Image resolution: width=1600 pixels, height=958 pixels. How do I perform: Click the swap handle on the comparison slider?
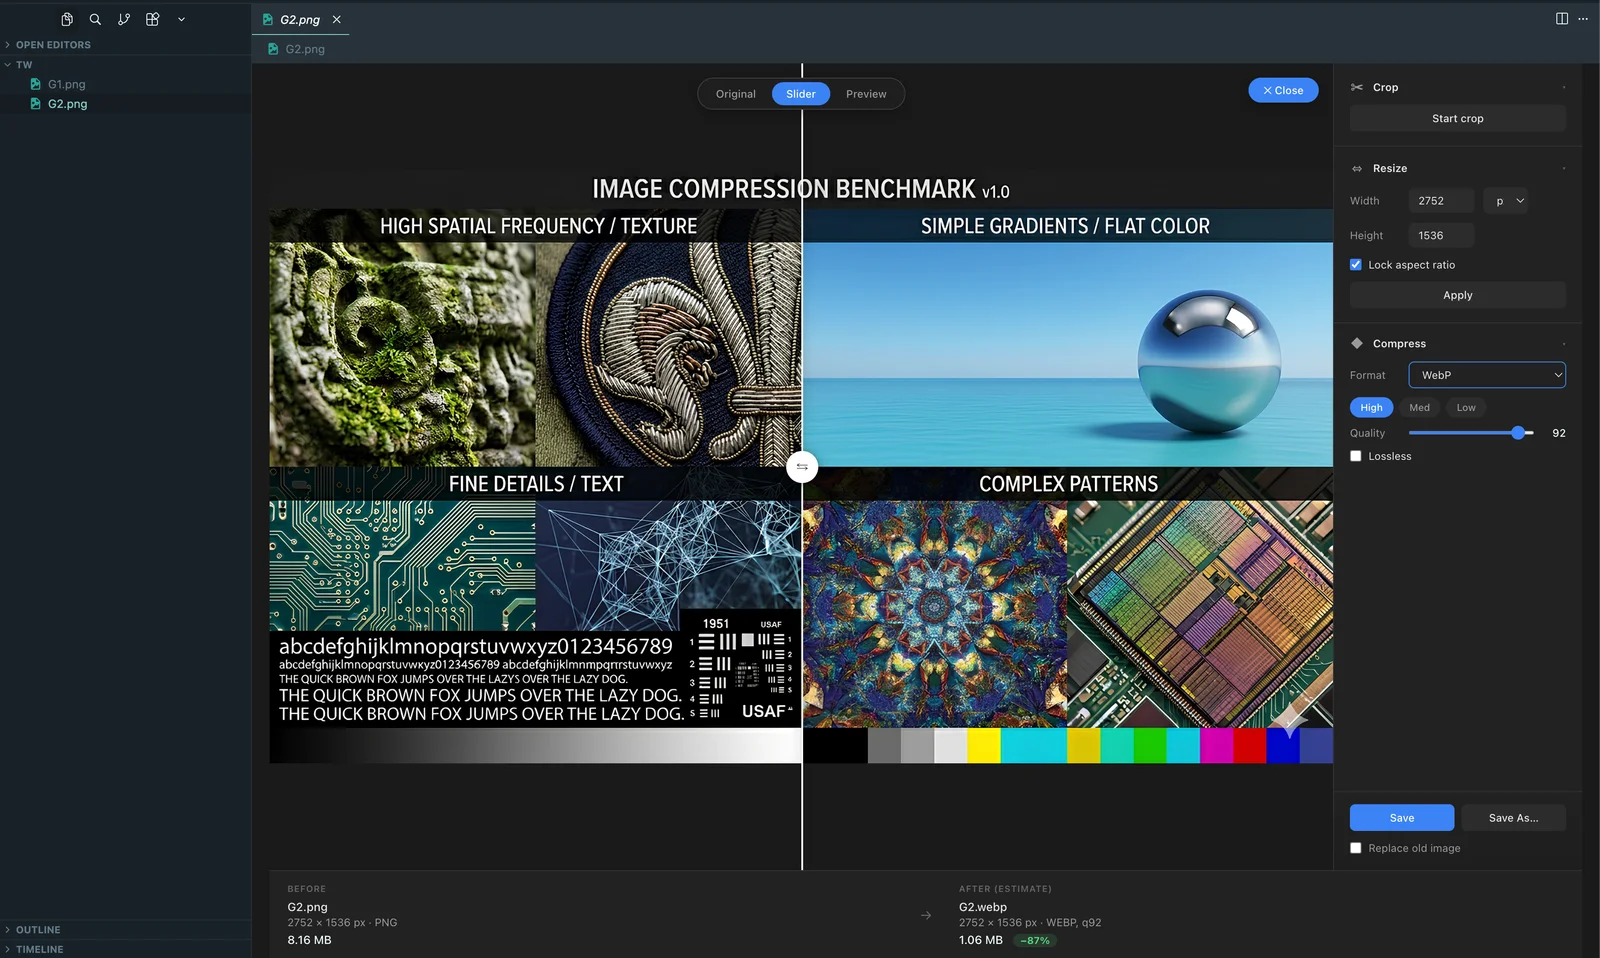point(801,467)
